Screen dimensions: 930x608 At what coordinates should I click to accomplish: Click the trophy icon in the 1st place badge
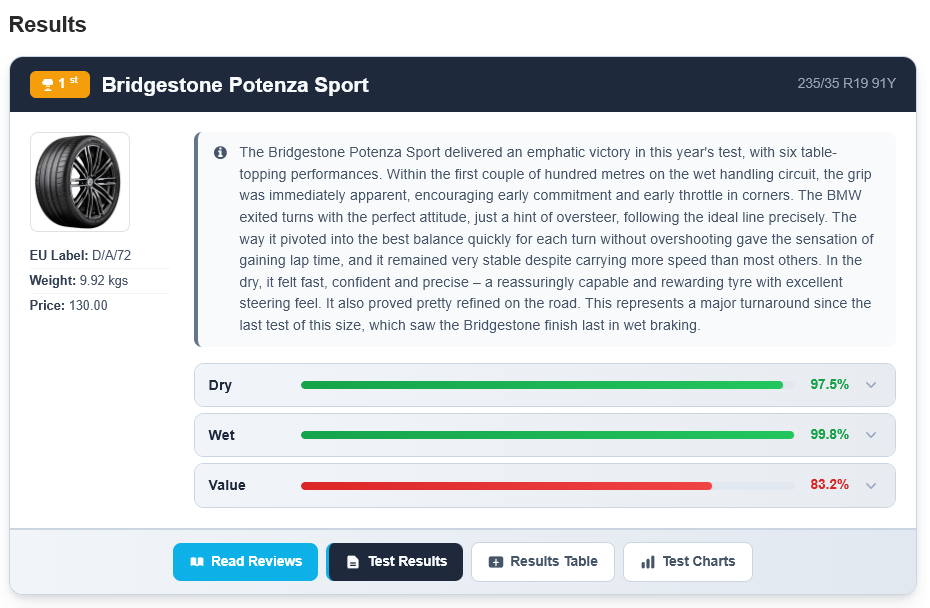[47, 85]
